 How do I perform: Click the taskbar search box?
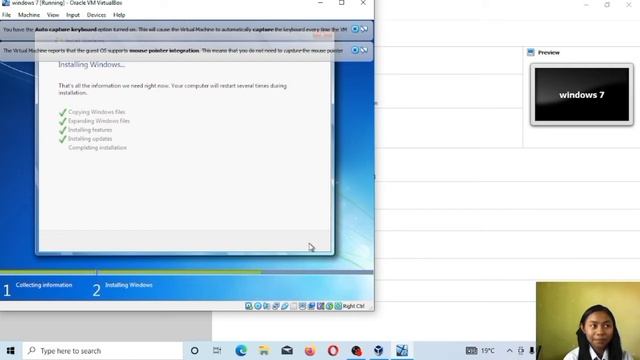point(102,351)
